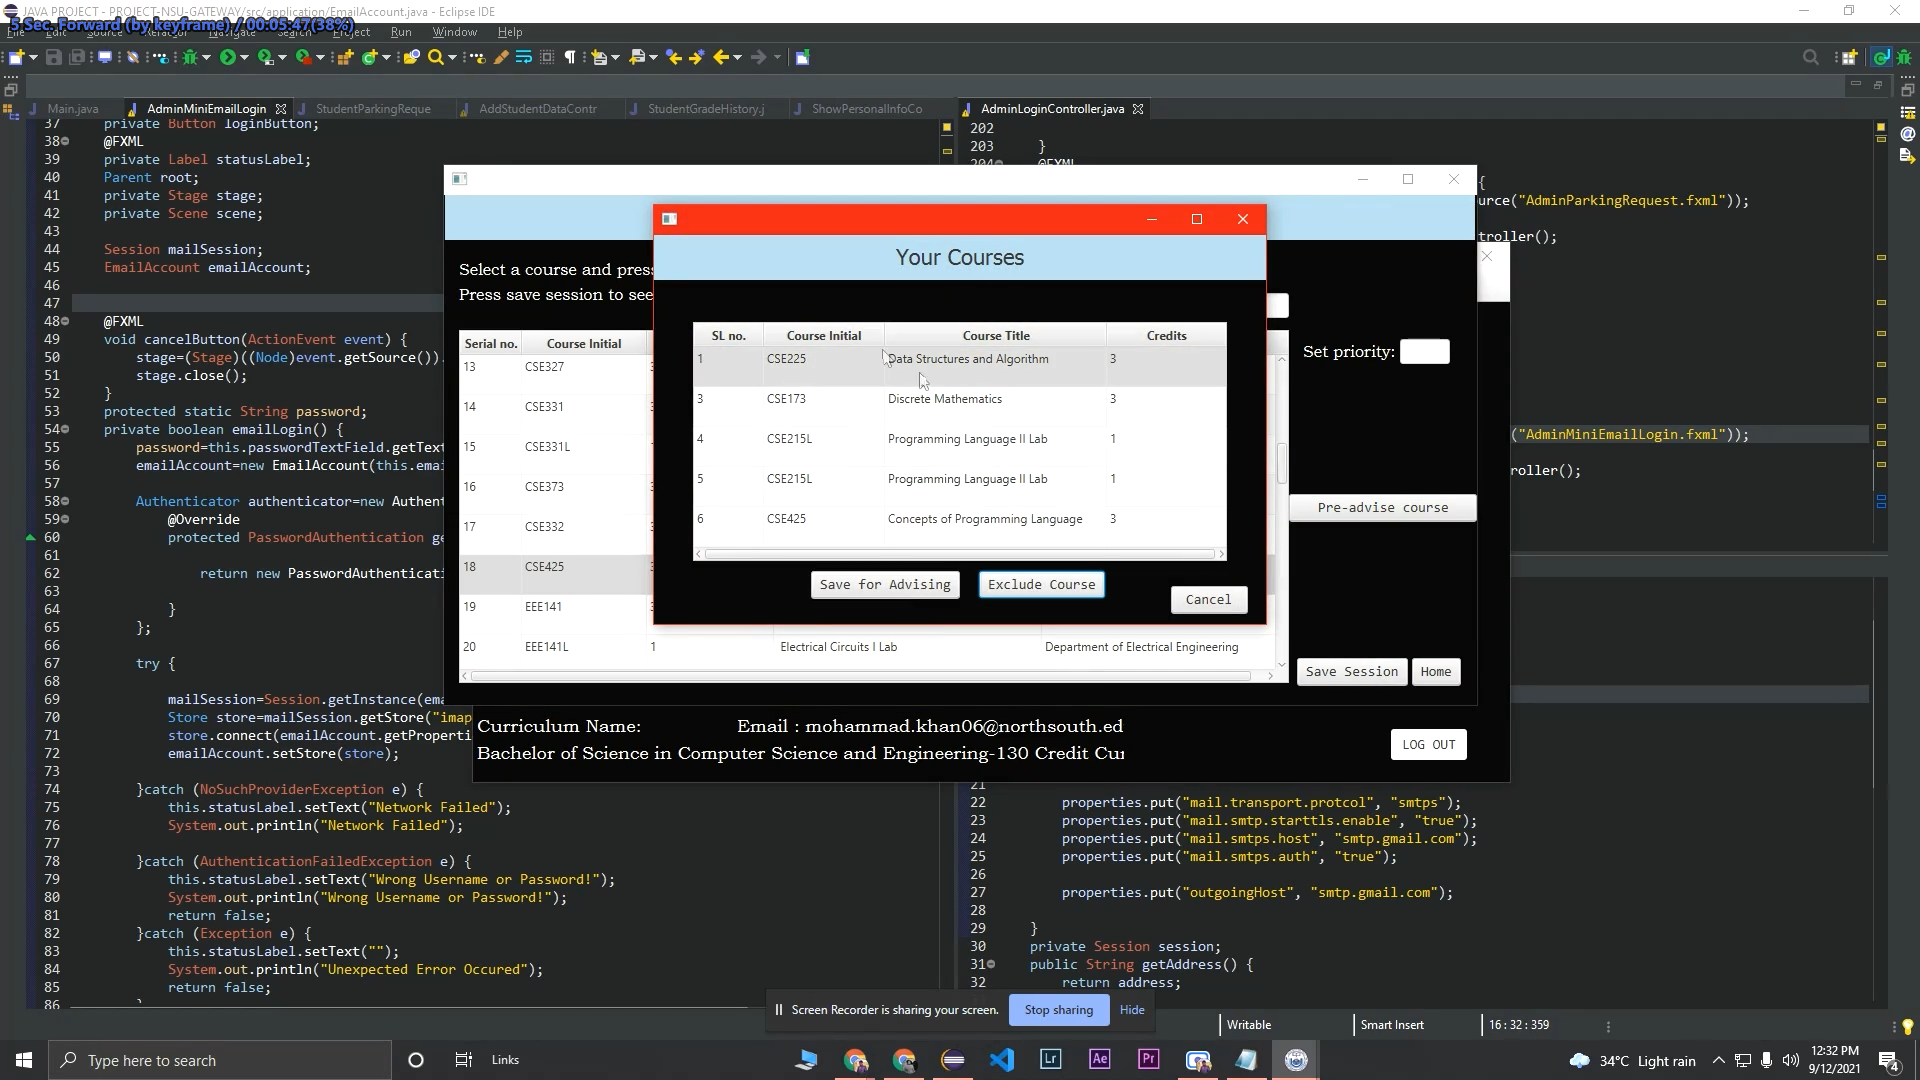Viewport: 1920px width, 1080px height.
Task: Open the Windows notification center icon
Action: coord(1888,1061)
